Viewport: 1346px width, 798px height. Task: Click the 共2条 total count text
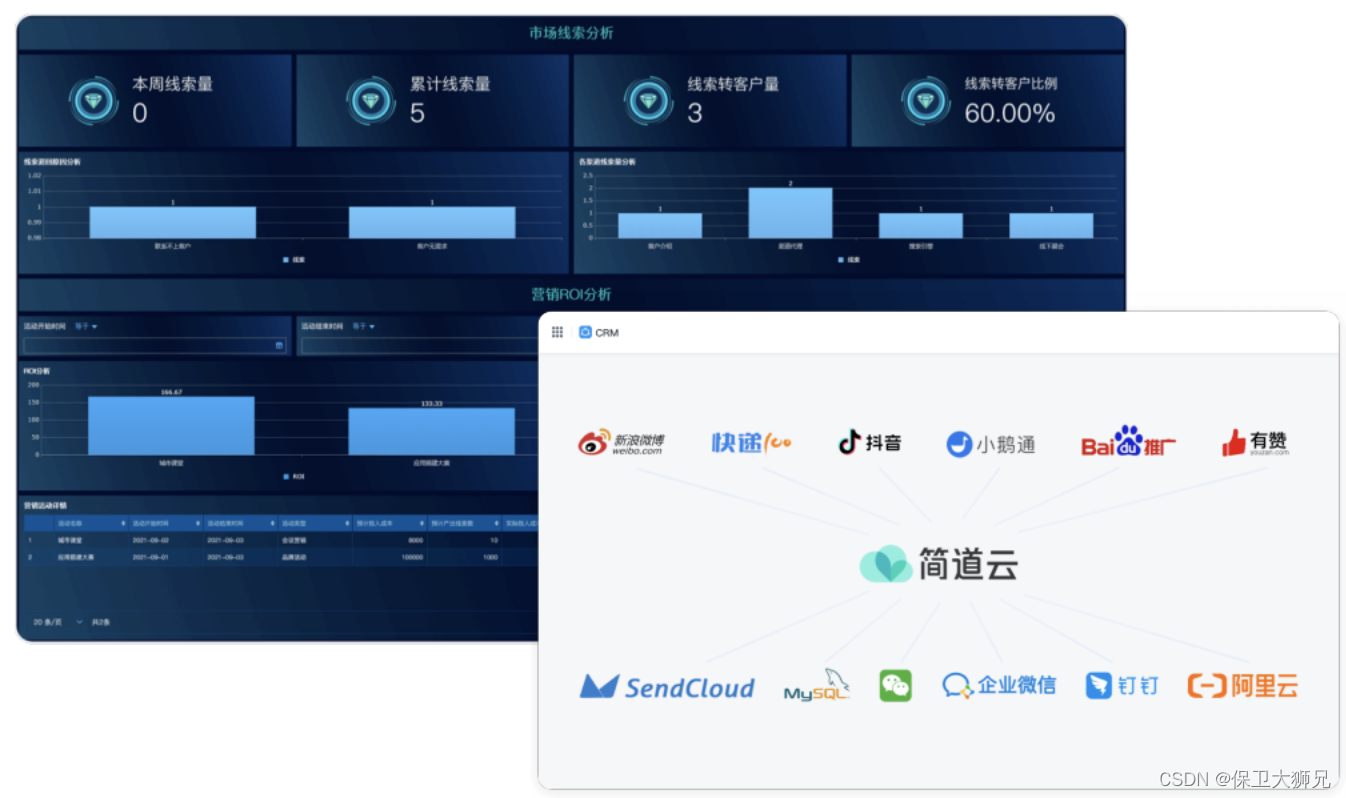point(101,622)
